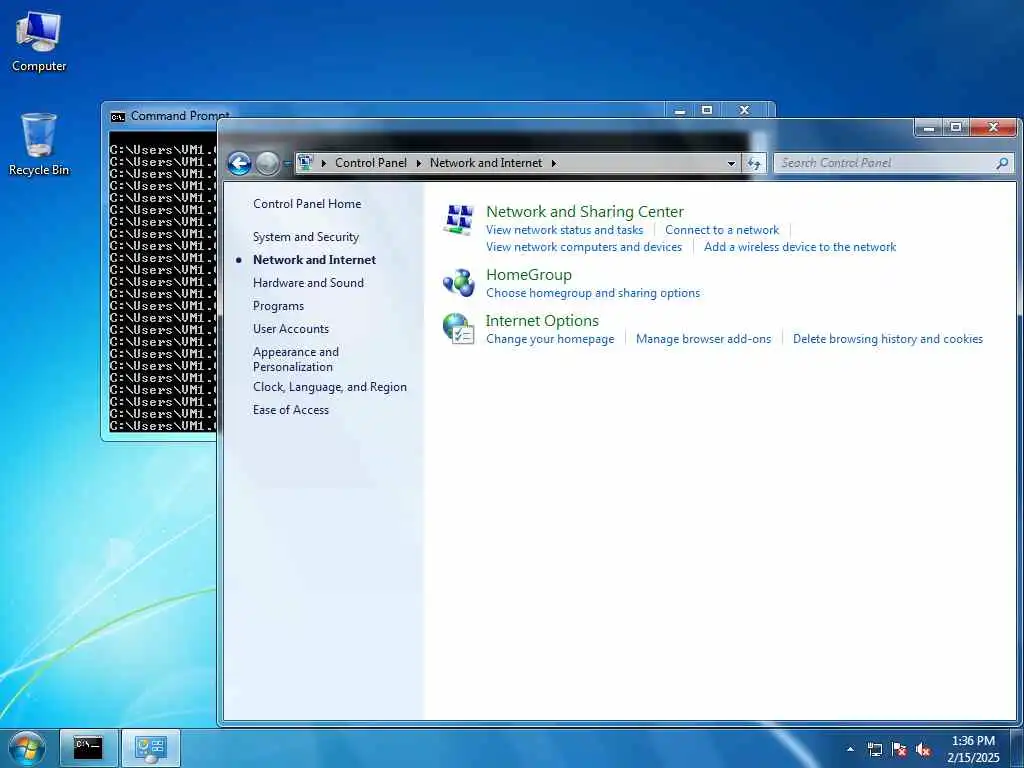The image size is (1024, 768).
Task: Open System and Security category
Action: click(x=306, y=237)
